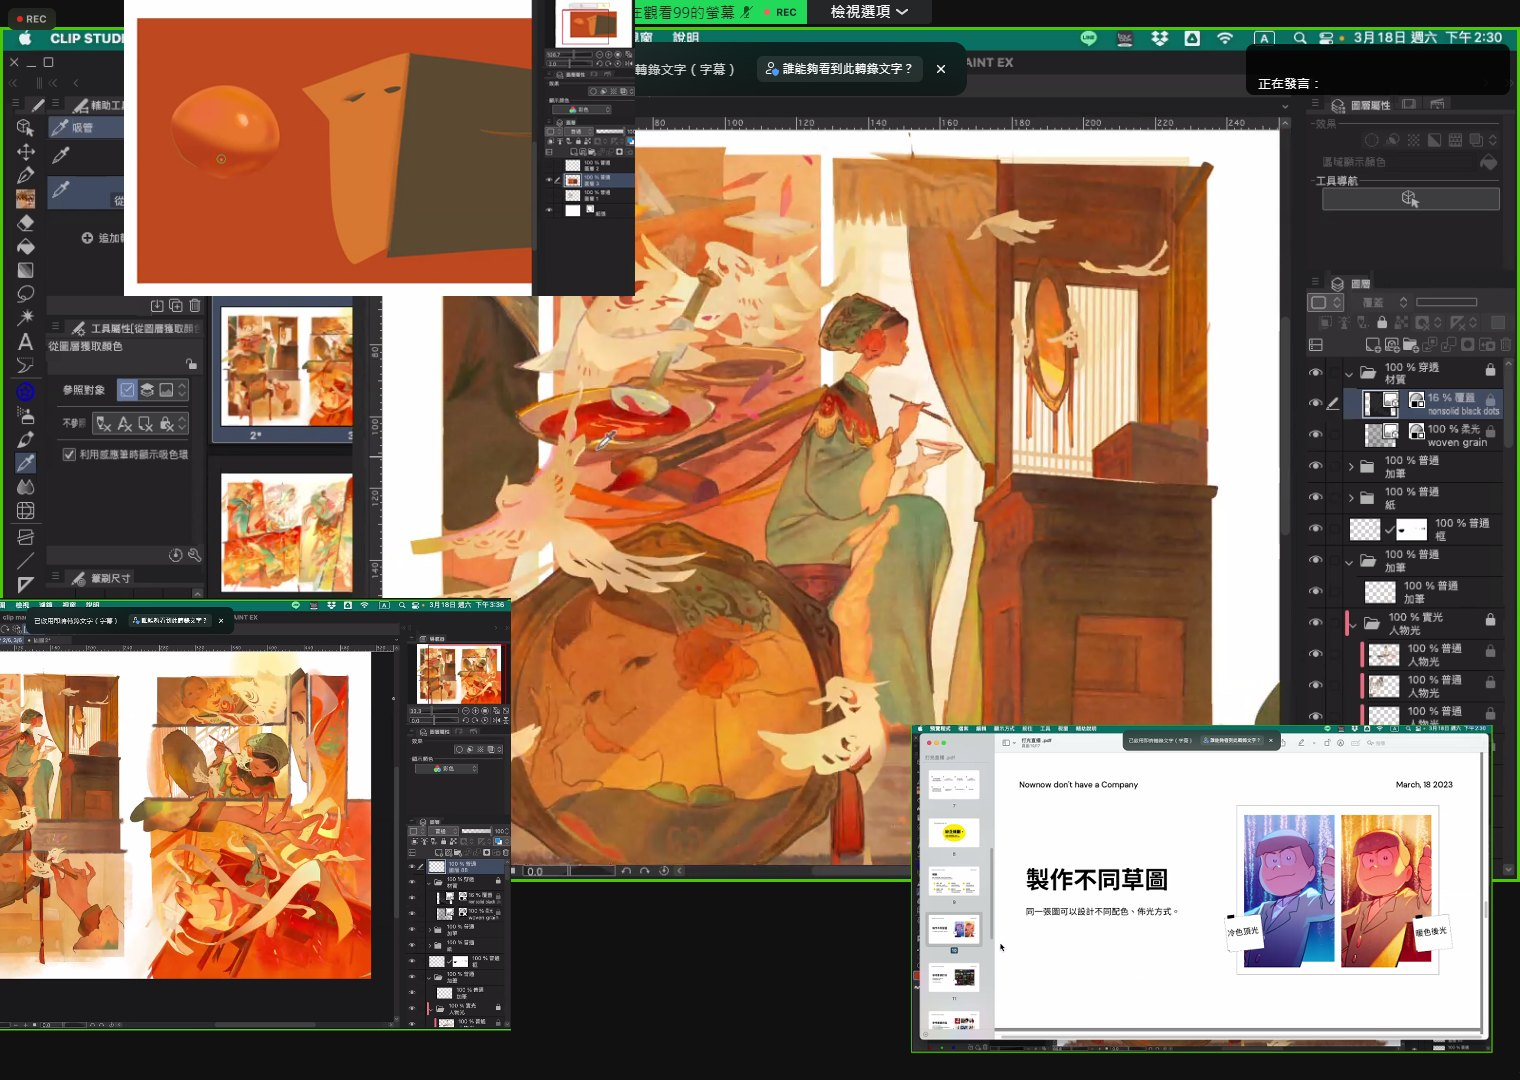Screen dimensions: 1520x1080
Task: Open Spotlight search icon in menu bar
Action: (1299, 38)
